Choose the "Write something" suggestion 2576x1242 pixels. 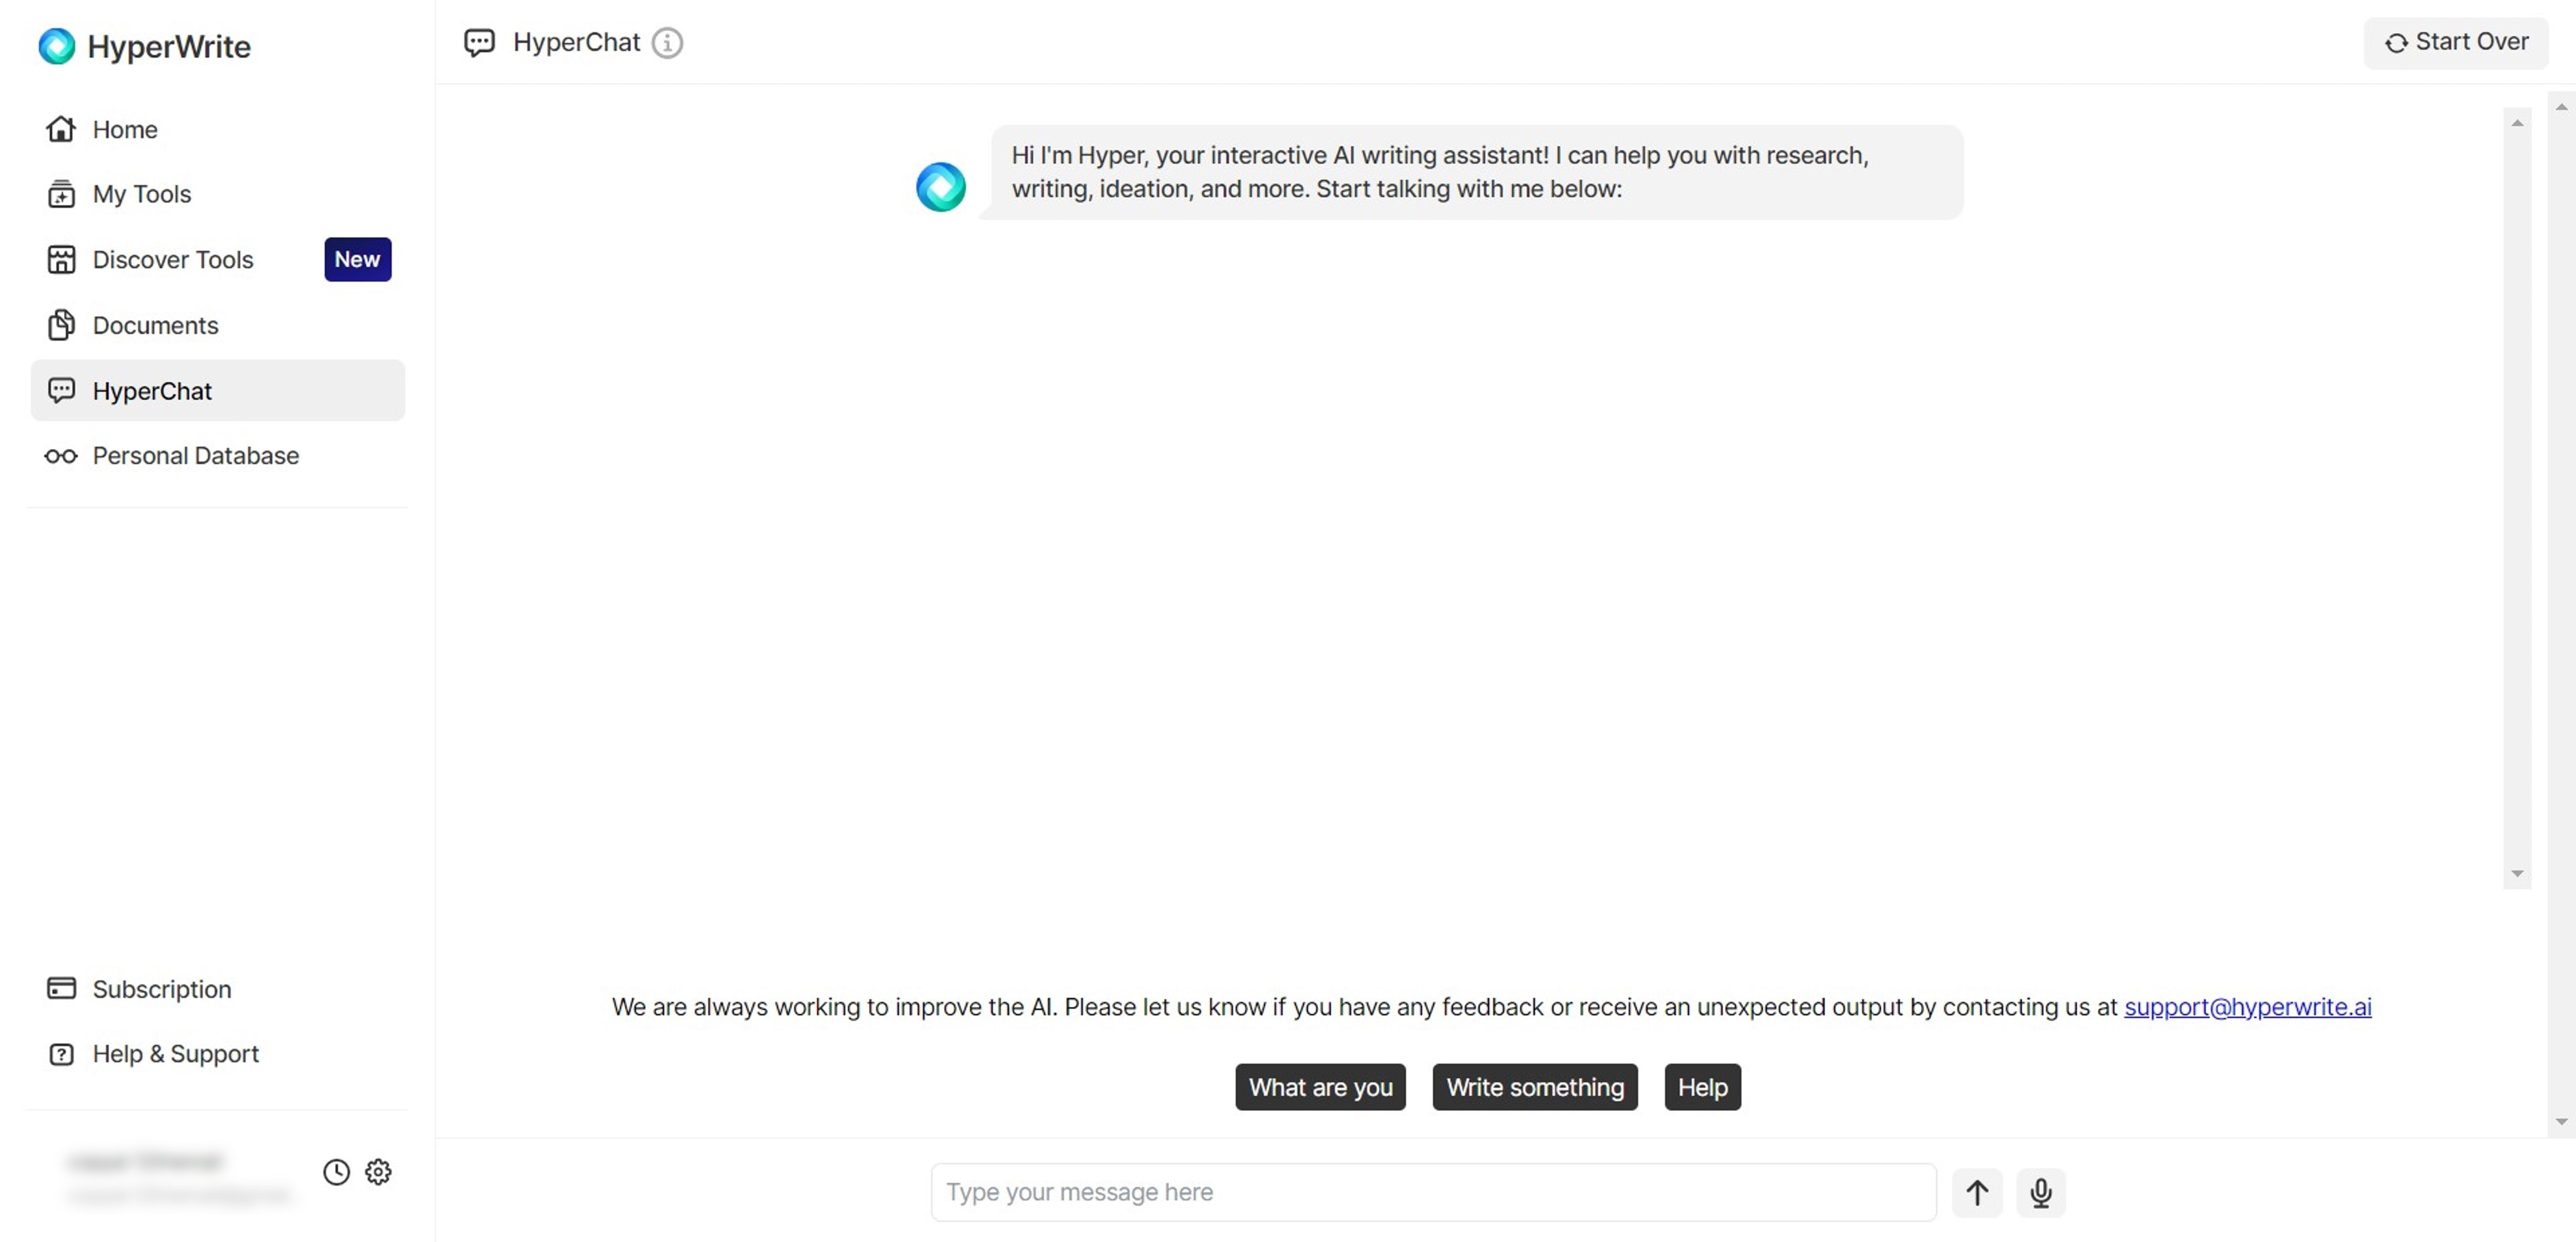[1534, 1087]
